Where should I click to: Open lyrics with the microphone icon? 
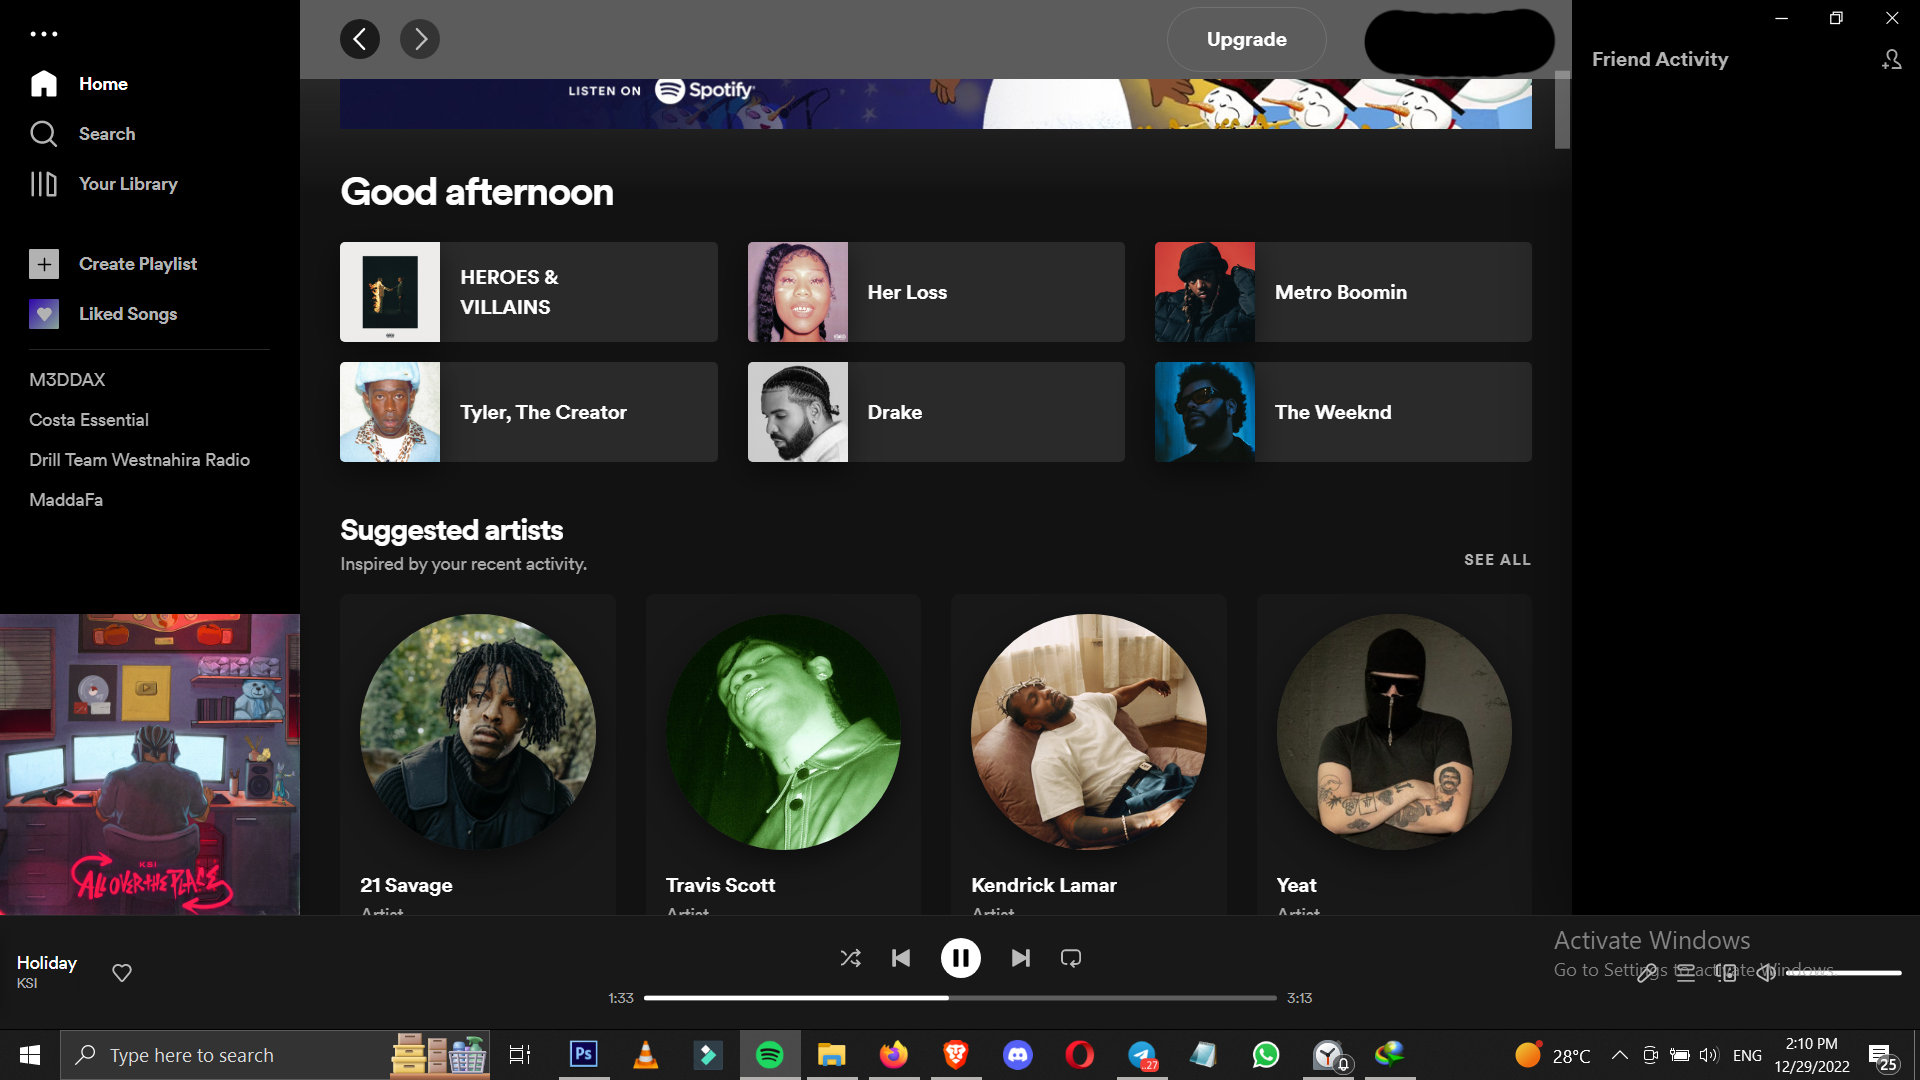[x=1646, y=973]
